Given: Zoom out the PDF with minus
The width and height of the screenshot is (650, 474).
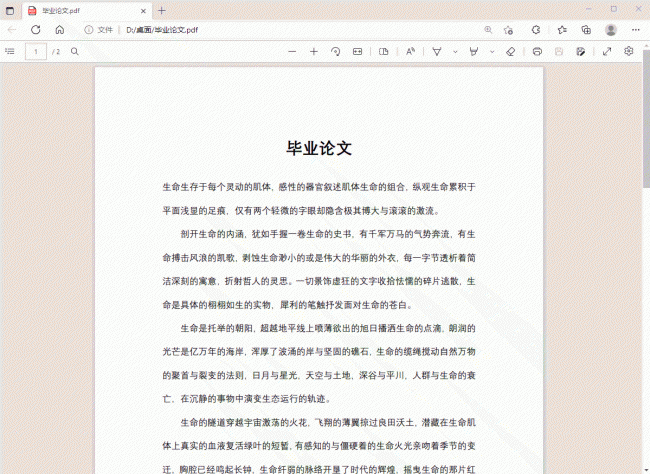Looking at the screenshot, I should [x=292, y=51].
